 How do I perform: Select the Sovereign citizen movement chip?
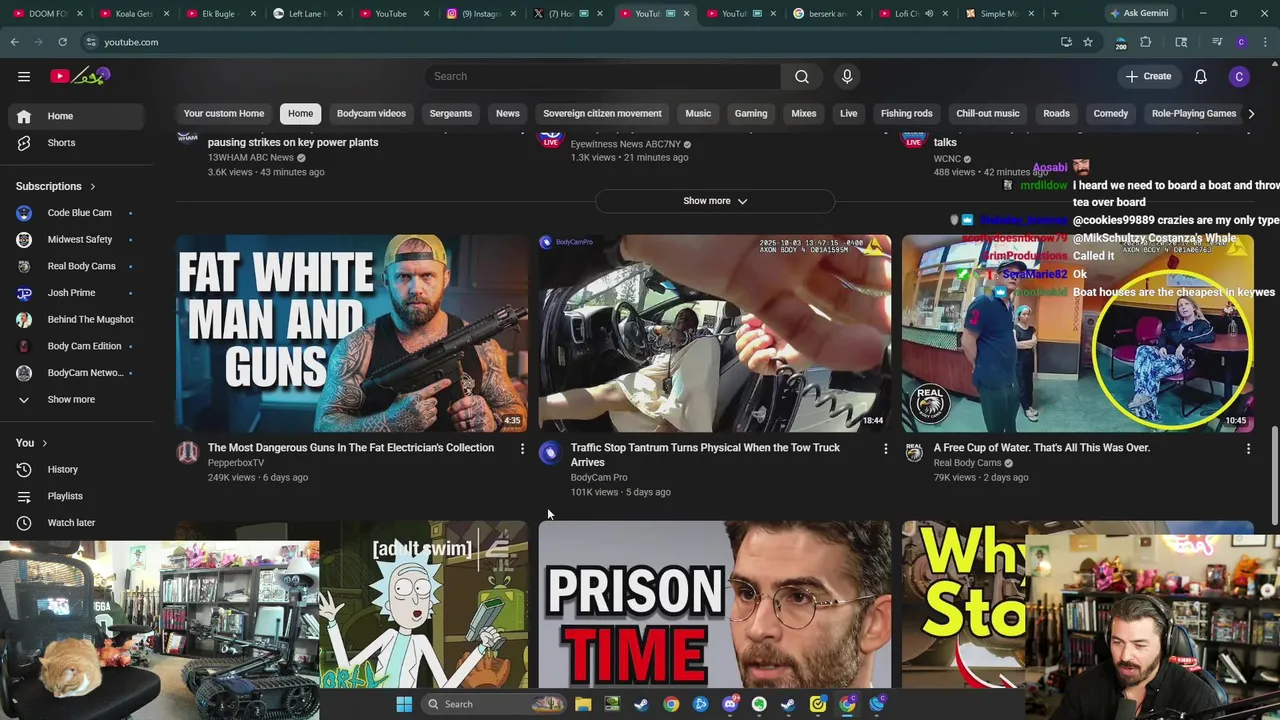602,113
